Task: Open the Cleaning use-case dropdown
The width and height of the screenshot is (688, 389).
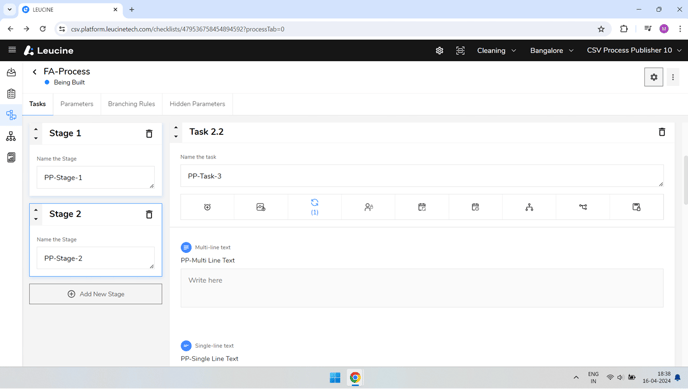Action: [496, 50]
